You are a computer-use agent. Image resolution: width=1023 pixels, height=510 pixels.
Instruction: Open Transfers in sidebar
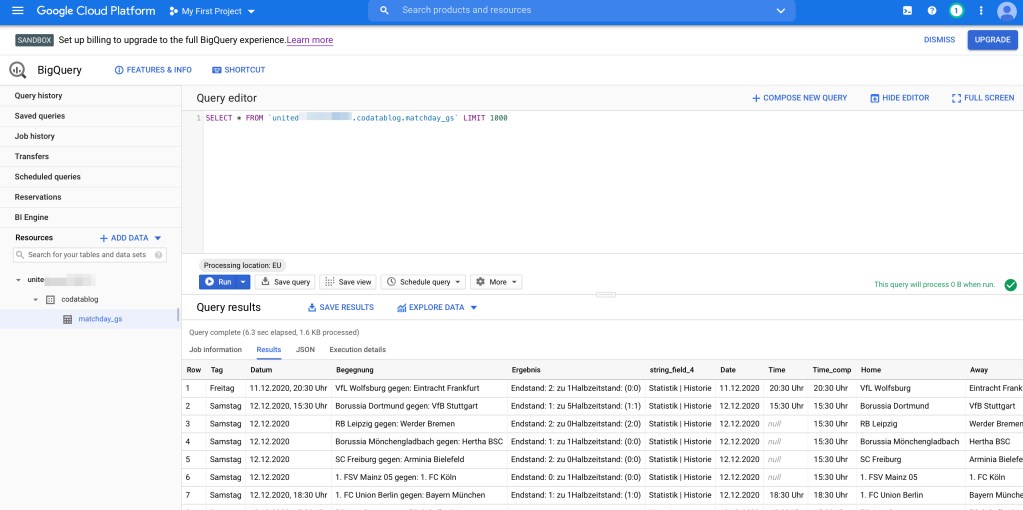(91, 157)
